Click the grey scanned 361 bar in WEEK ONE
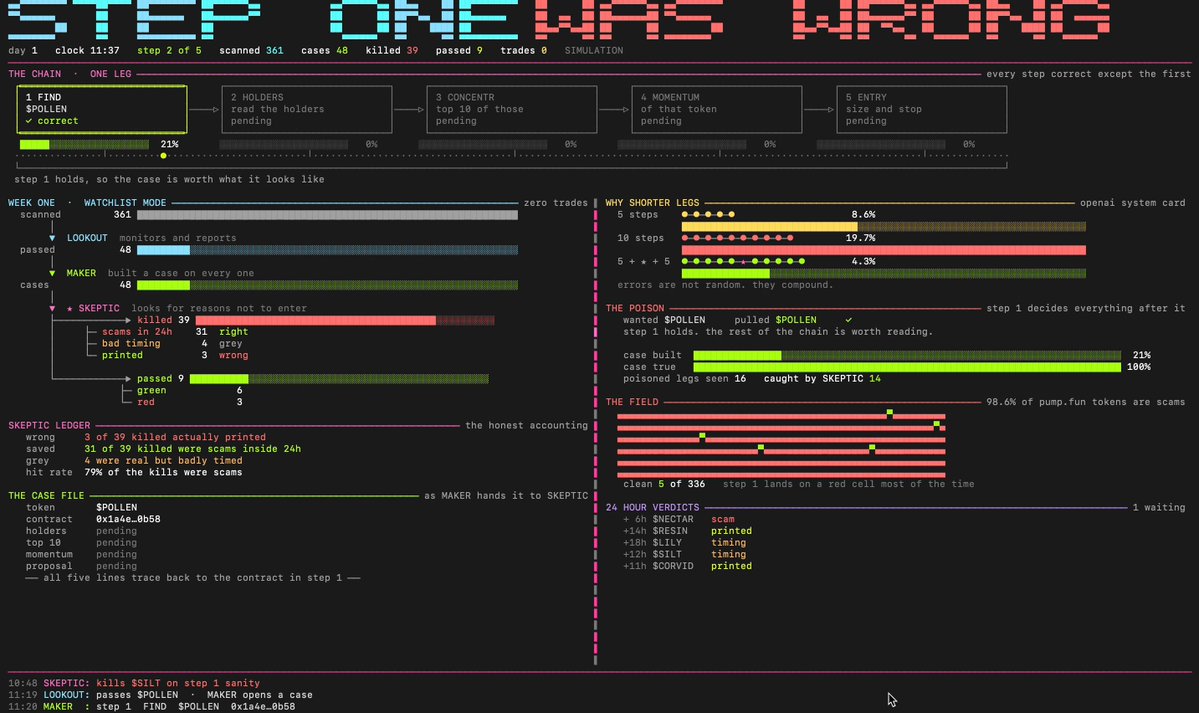 (x=327, y=215)
